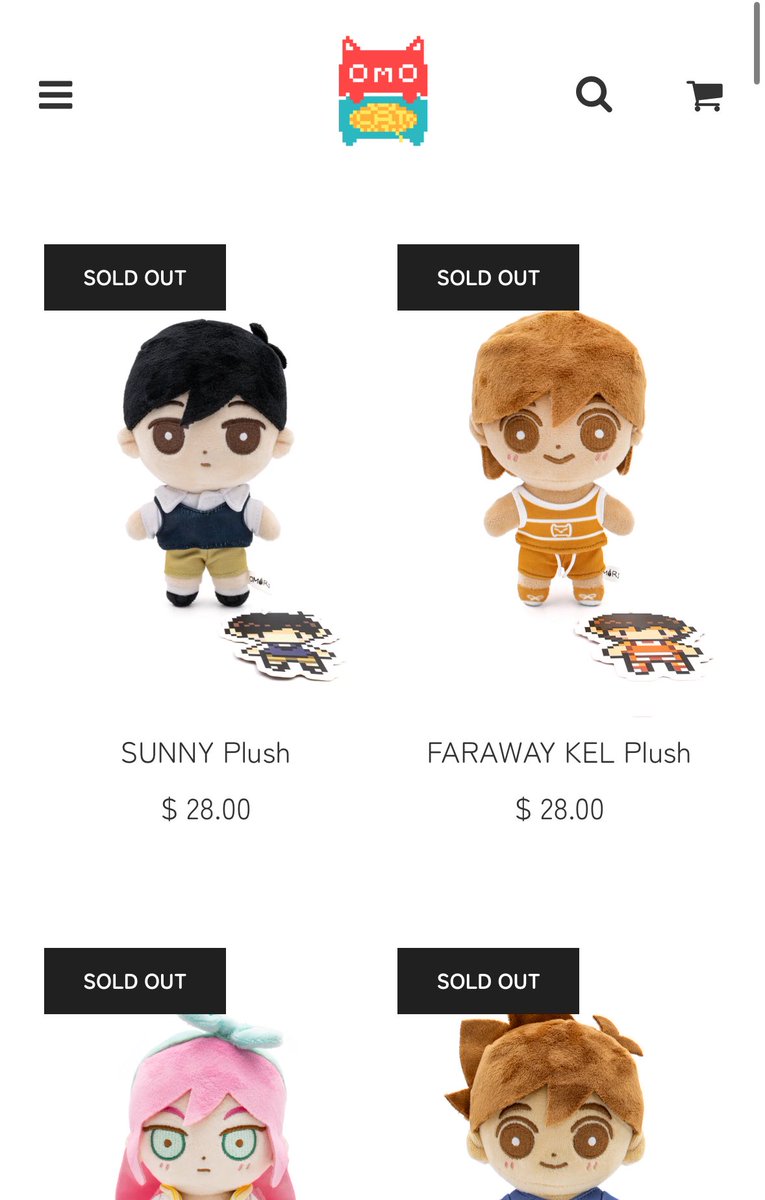Open the SUNNY Plush title link
The width and height of the screenshot is (765, 1200).
206,753
